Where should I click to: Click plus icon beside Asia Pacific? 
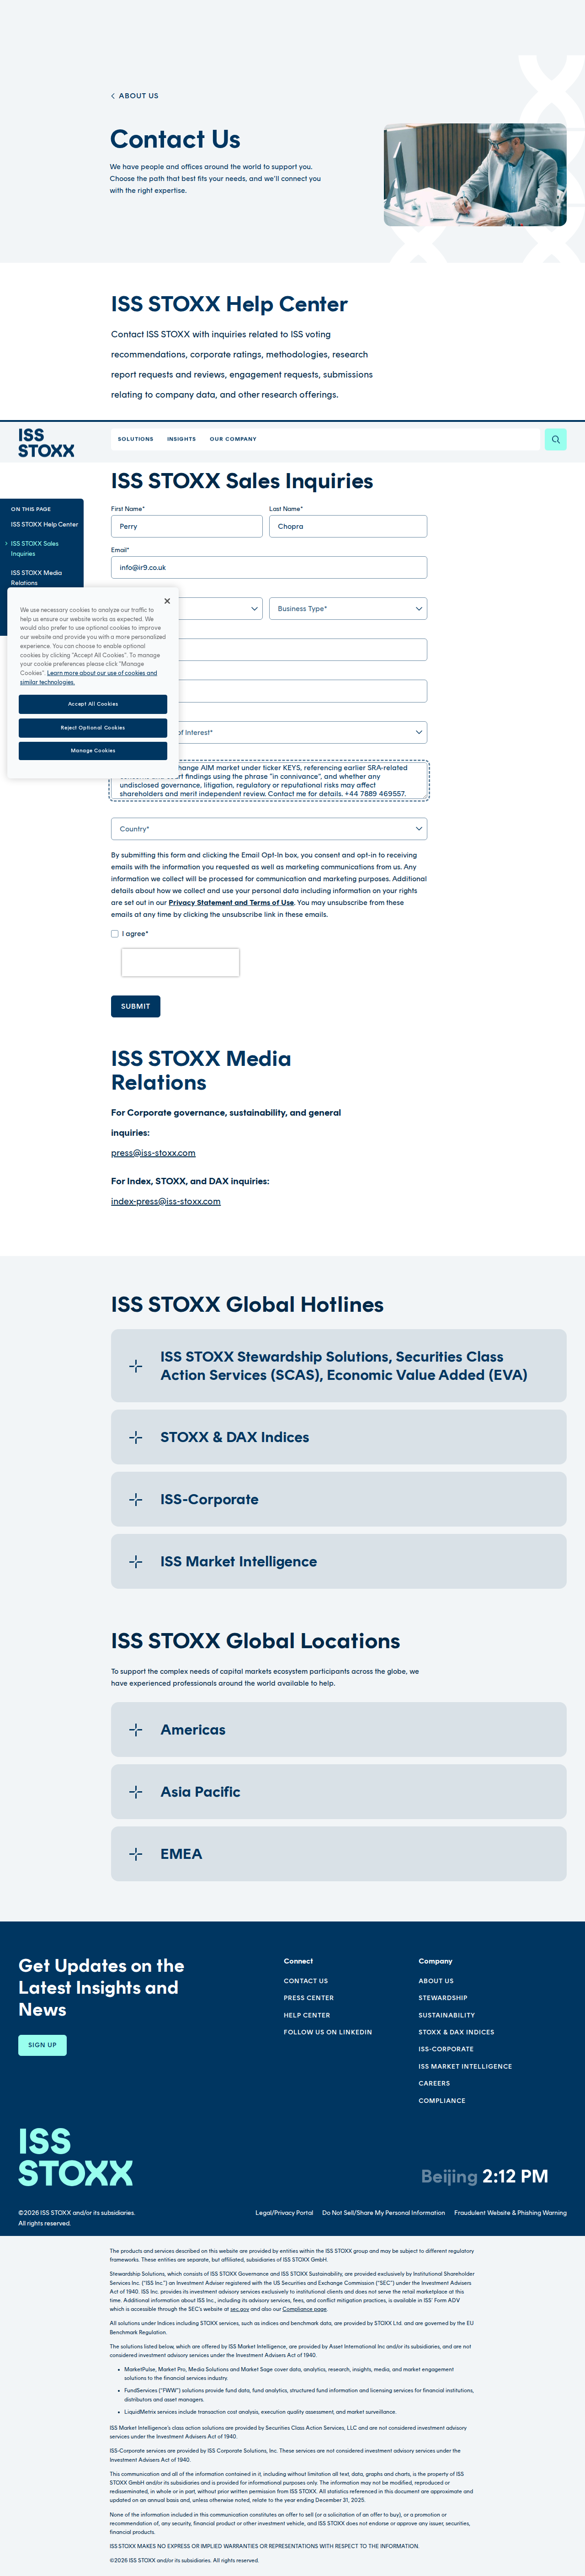click(136, 1792)
